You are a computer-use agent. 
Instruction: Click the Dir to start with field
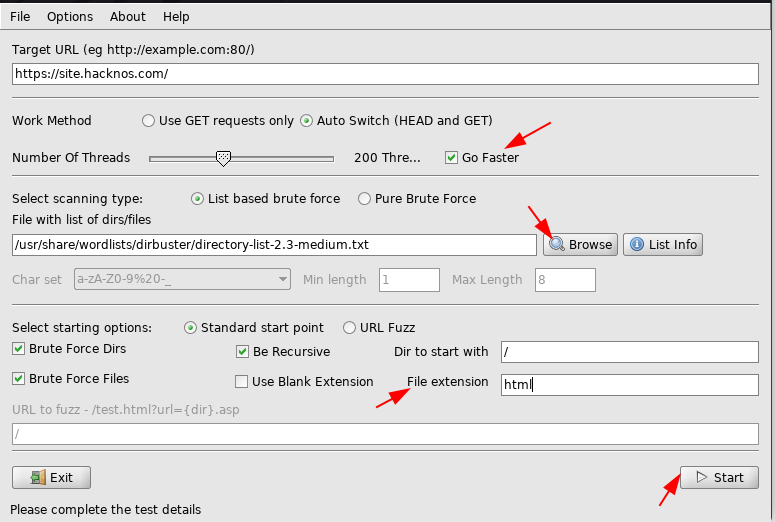coord(630,352)
